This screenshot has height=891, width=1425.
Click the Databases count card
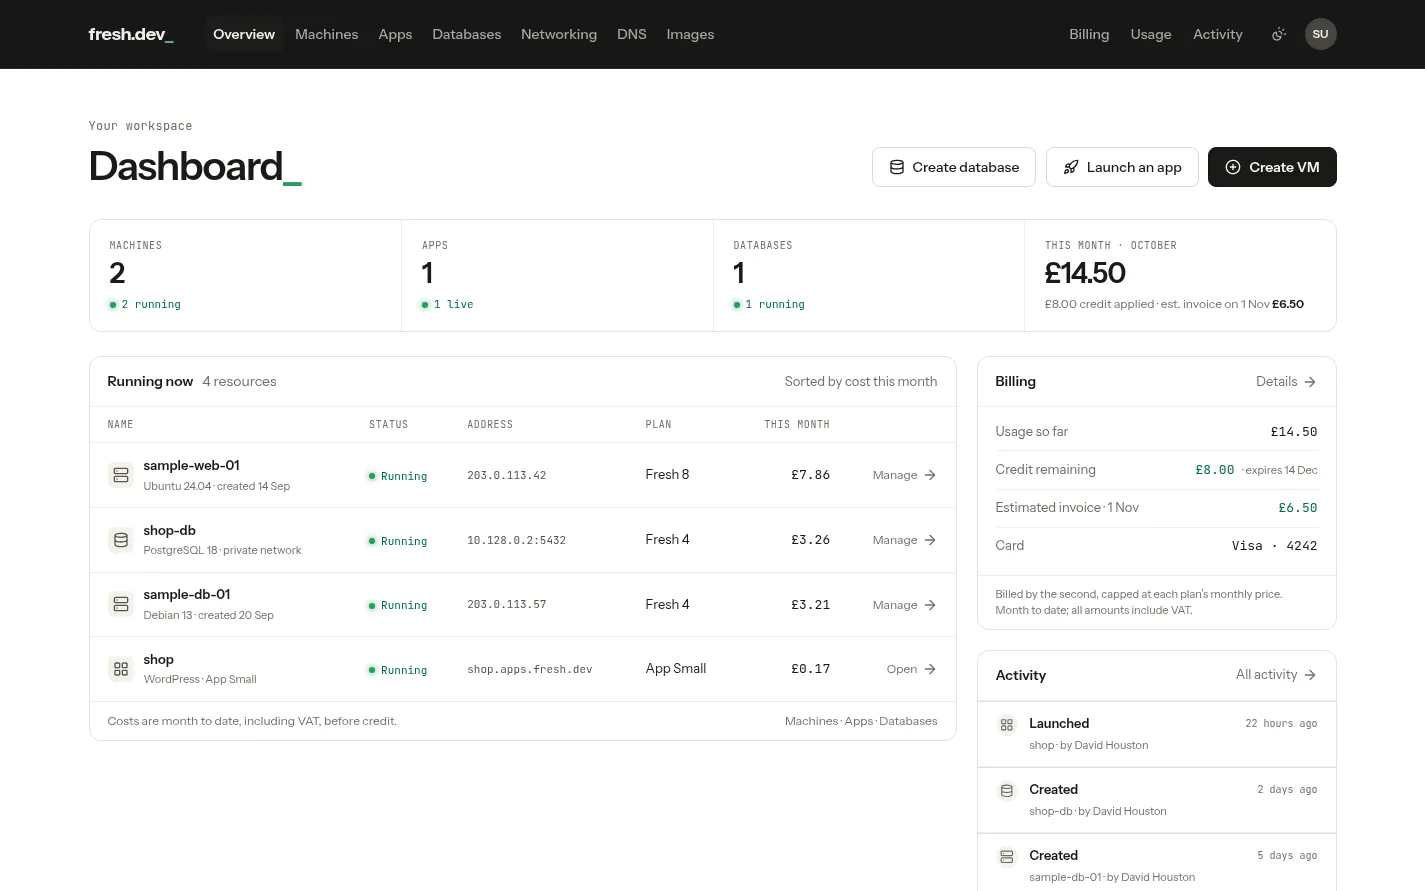click(x=869, y=275)
